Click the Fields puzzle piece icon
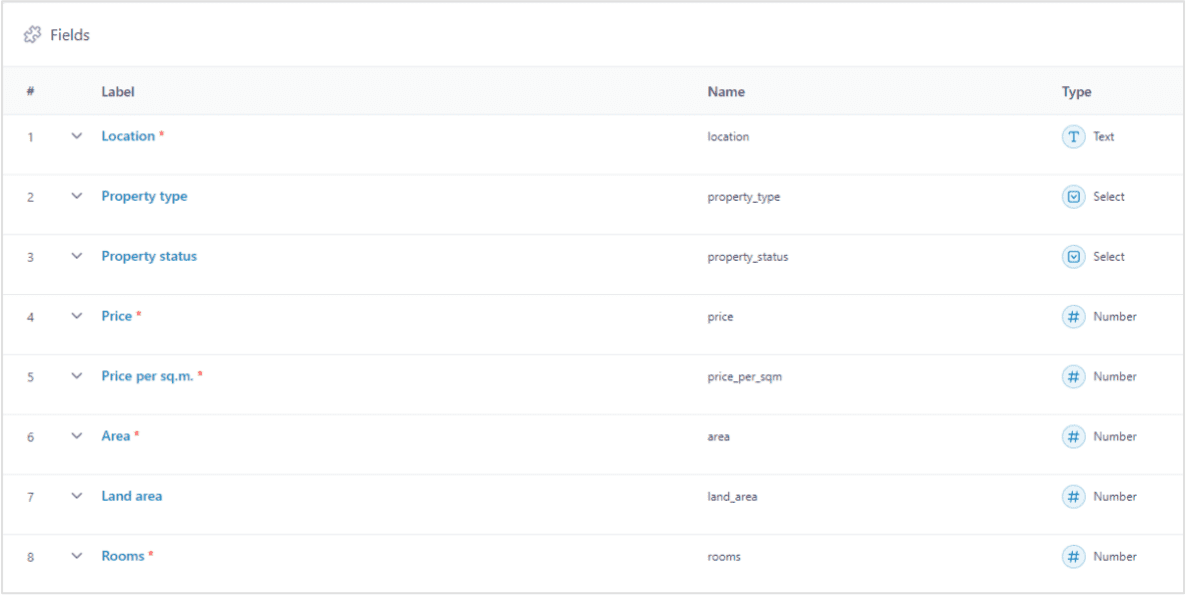 (x=32, y=35)
